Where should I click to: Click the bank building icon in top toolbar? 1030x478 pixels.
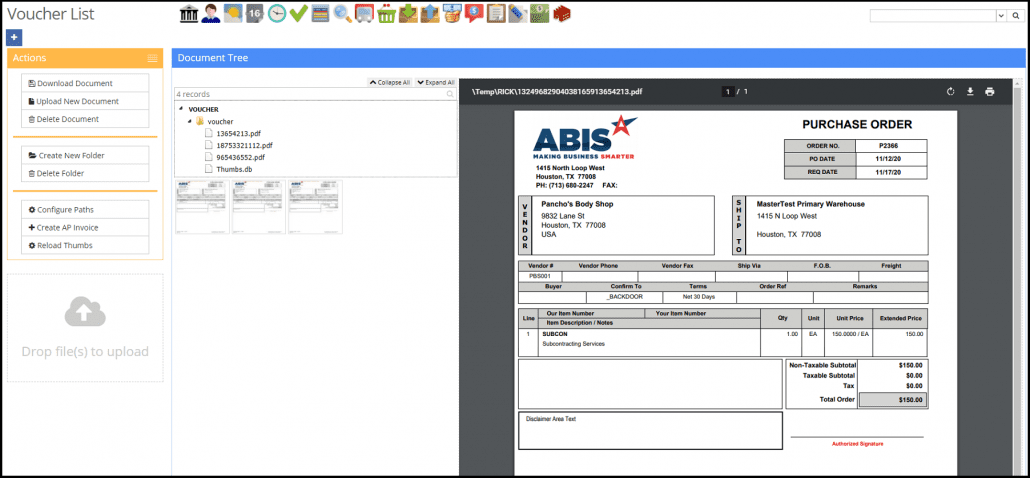pos(188,13)
